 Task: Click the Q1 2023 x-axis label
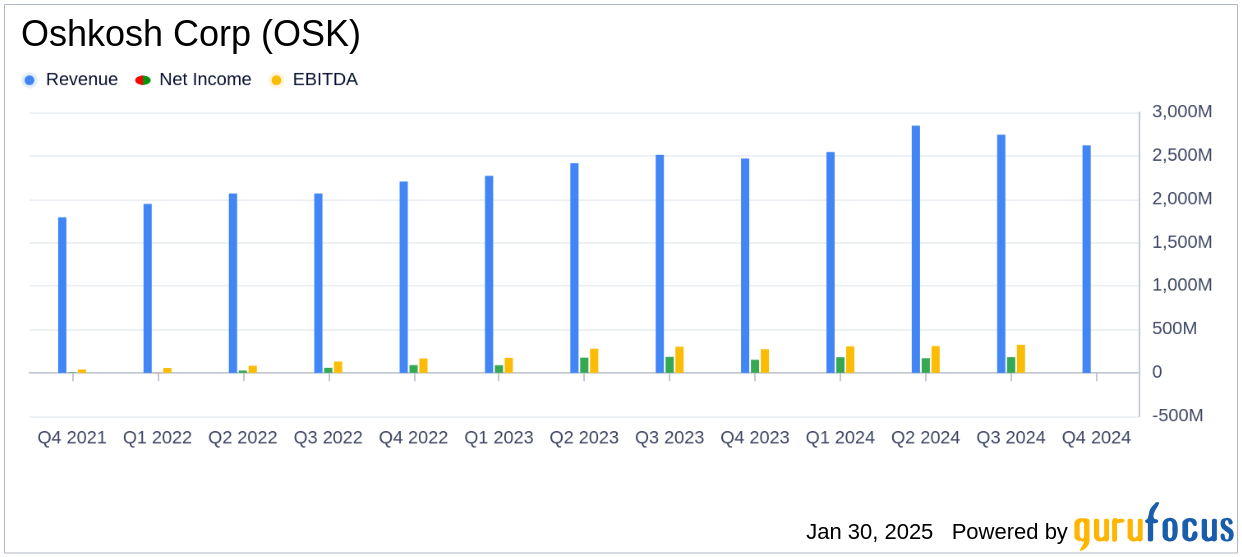pos(499,438)
